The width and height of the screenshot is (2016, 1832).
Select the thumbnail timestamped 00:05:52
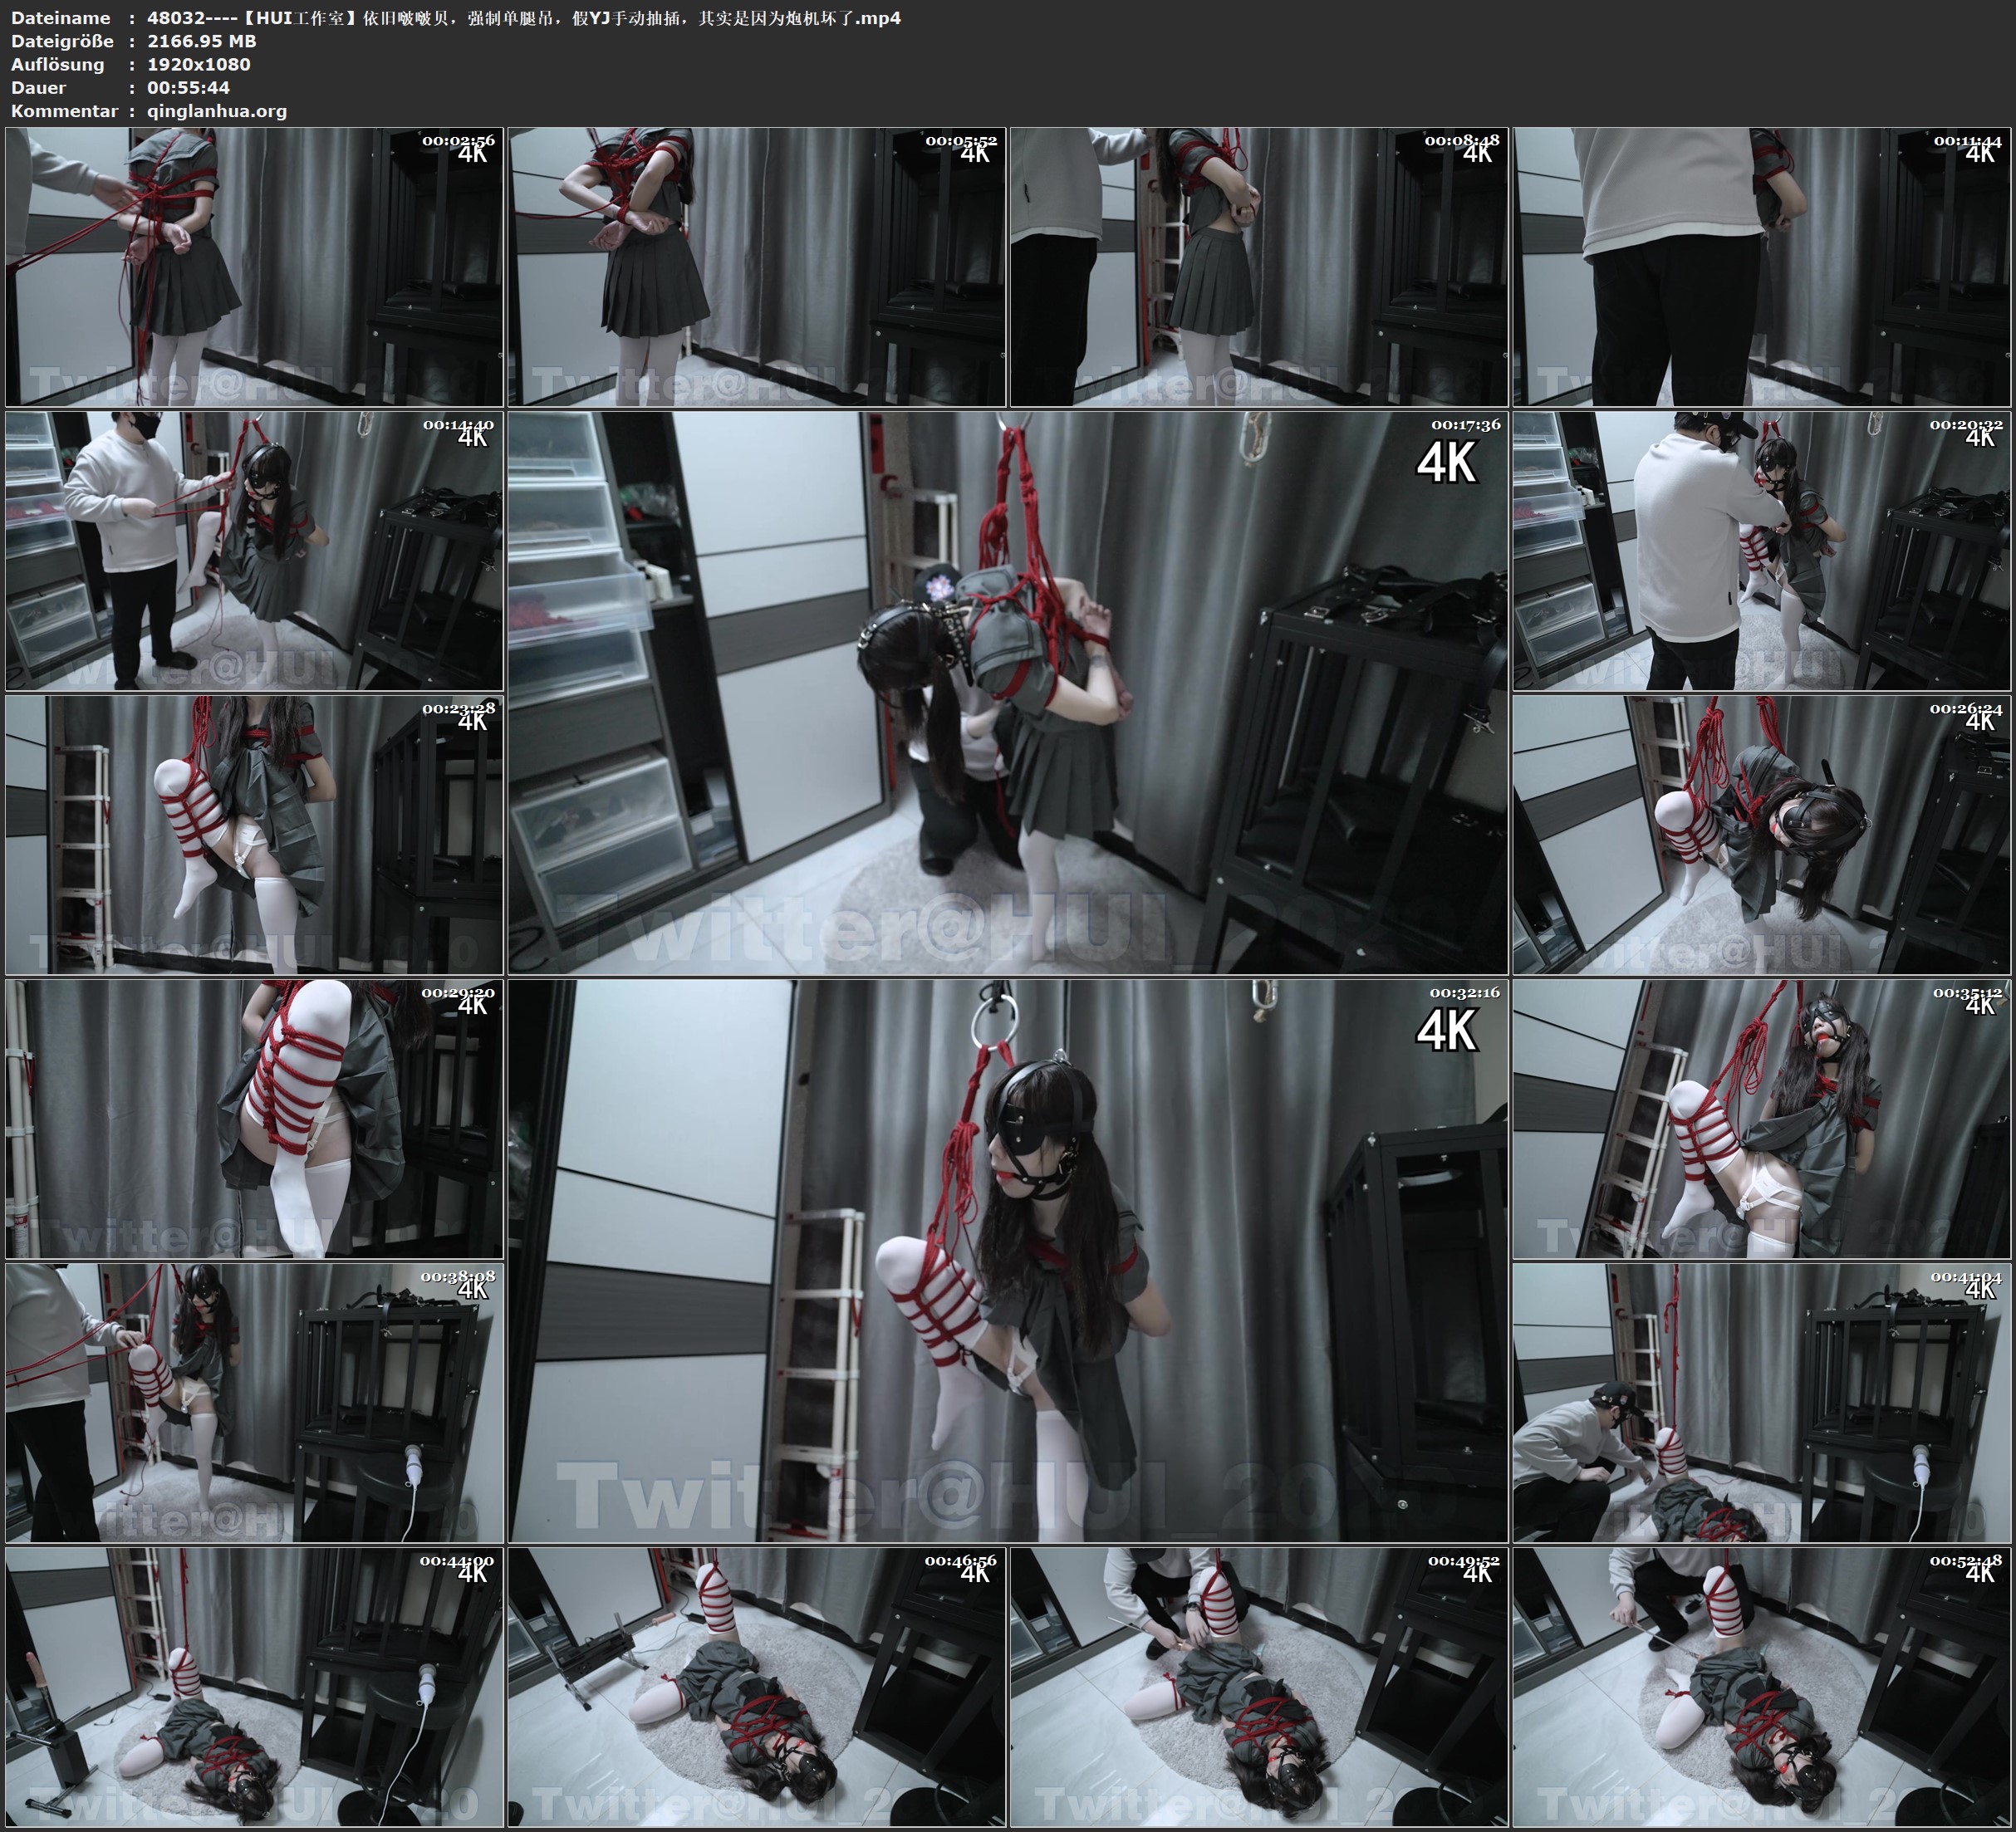757,267
